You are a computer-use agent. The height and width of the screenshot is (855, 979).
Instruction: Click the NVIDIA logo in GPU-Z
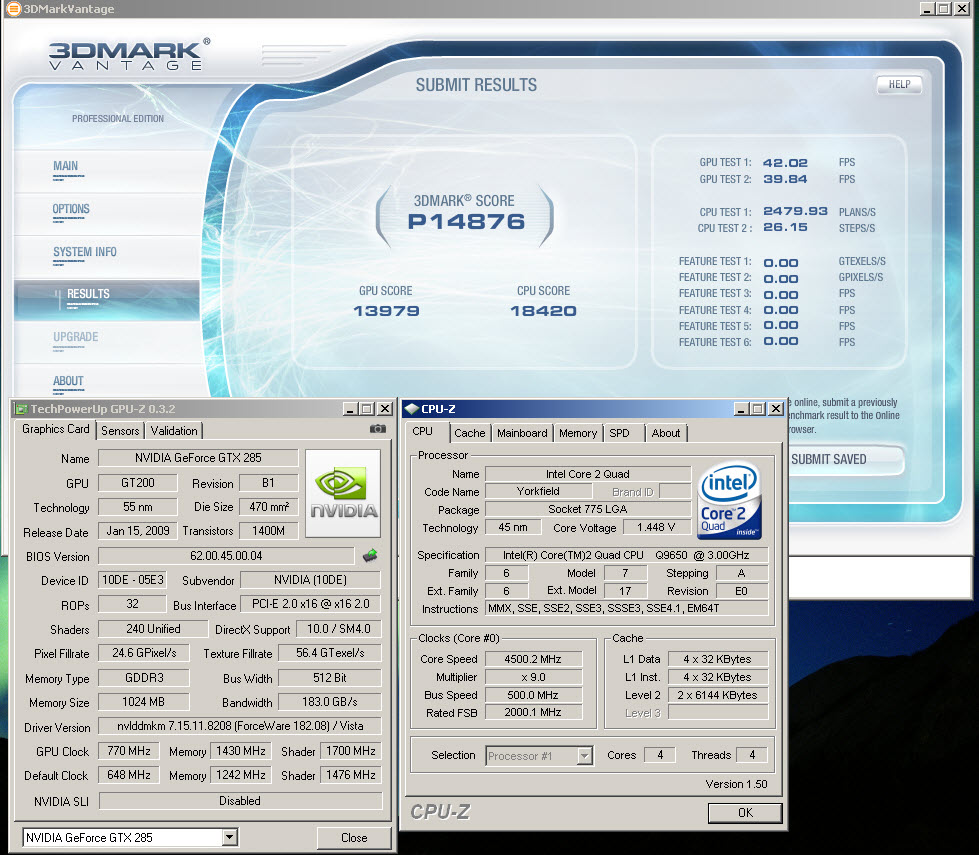(343, 493)
